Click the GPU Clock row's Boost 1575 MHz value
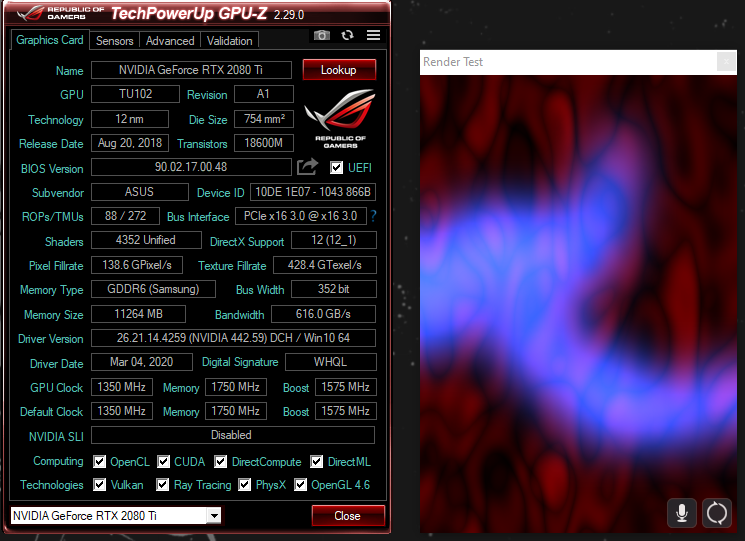Image resolution: width=745 pixels, height=541 pixels. point(346,387)
